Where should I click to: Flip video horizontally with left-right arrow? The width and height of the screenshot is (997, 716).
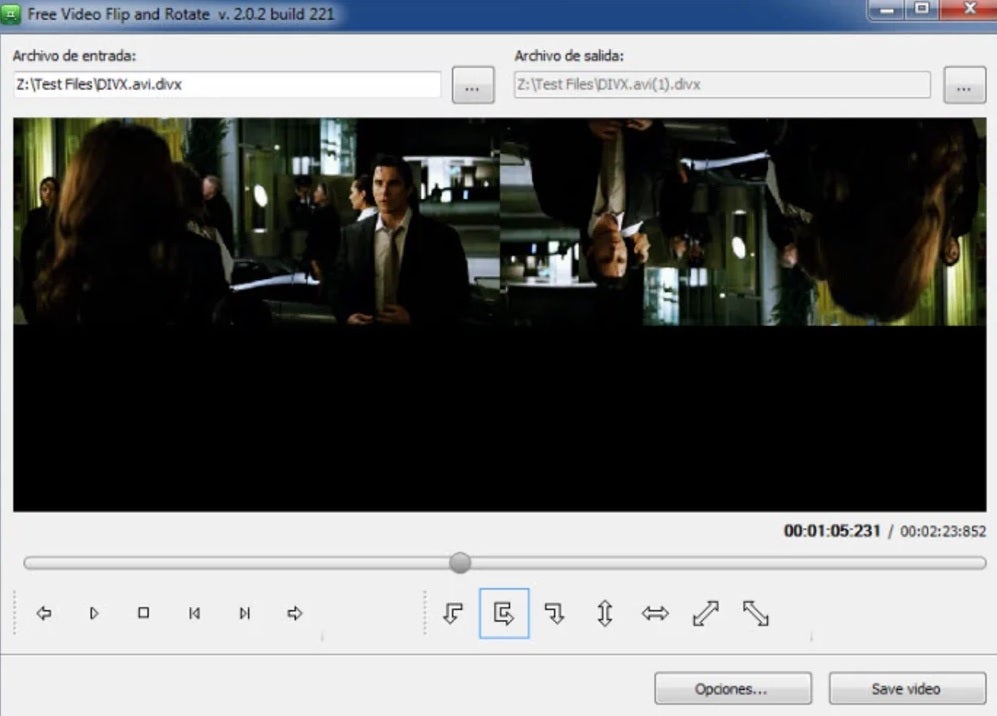click(655, 613)
